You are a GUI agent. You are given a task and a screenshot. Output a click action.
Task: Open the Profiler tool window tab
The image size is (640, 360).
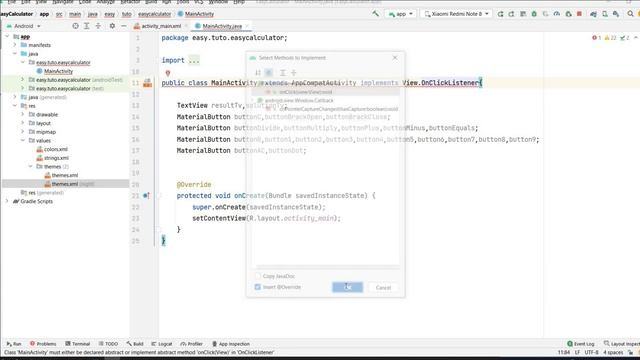click(191, 344)
